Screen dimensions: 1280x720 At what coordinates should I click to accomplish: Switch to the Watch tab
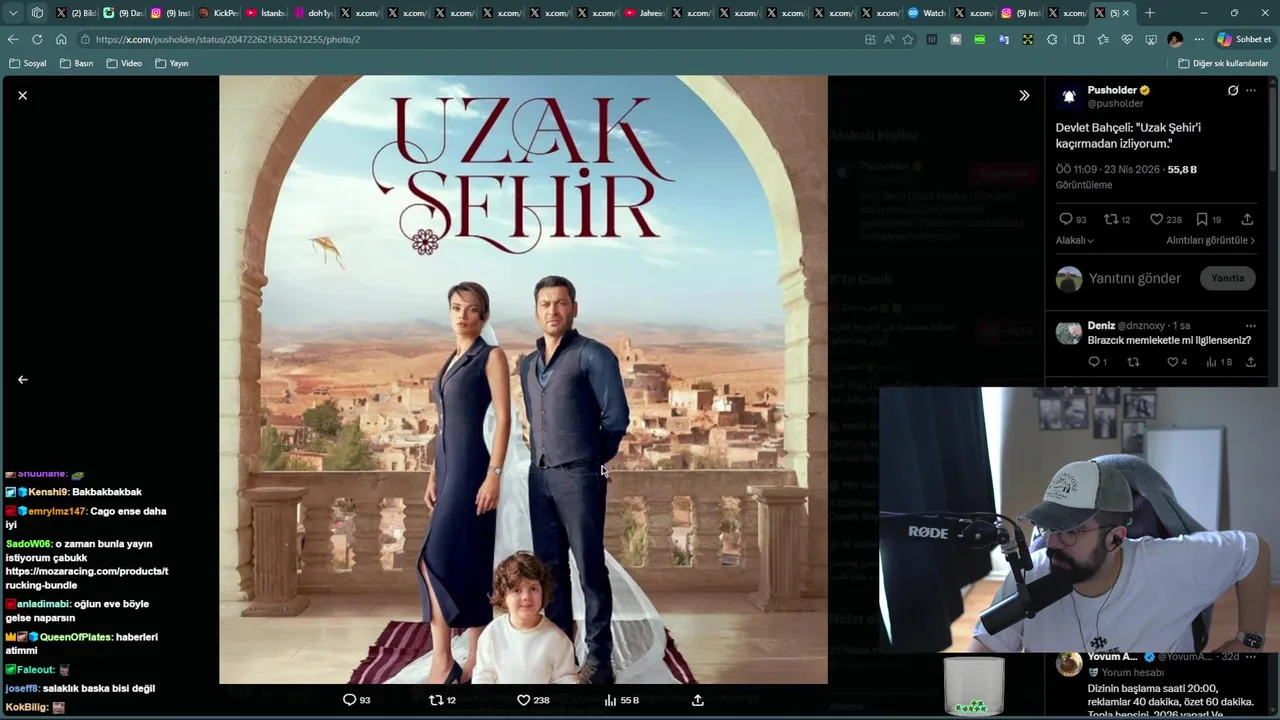click(928, 13)
